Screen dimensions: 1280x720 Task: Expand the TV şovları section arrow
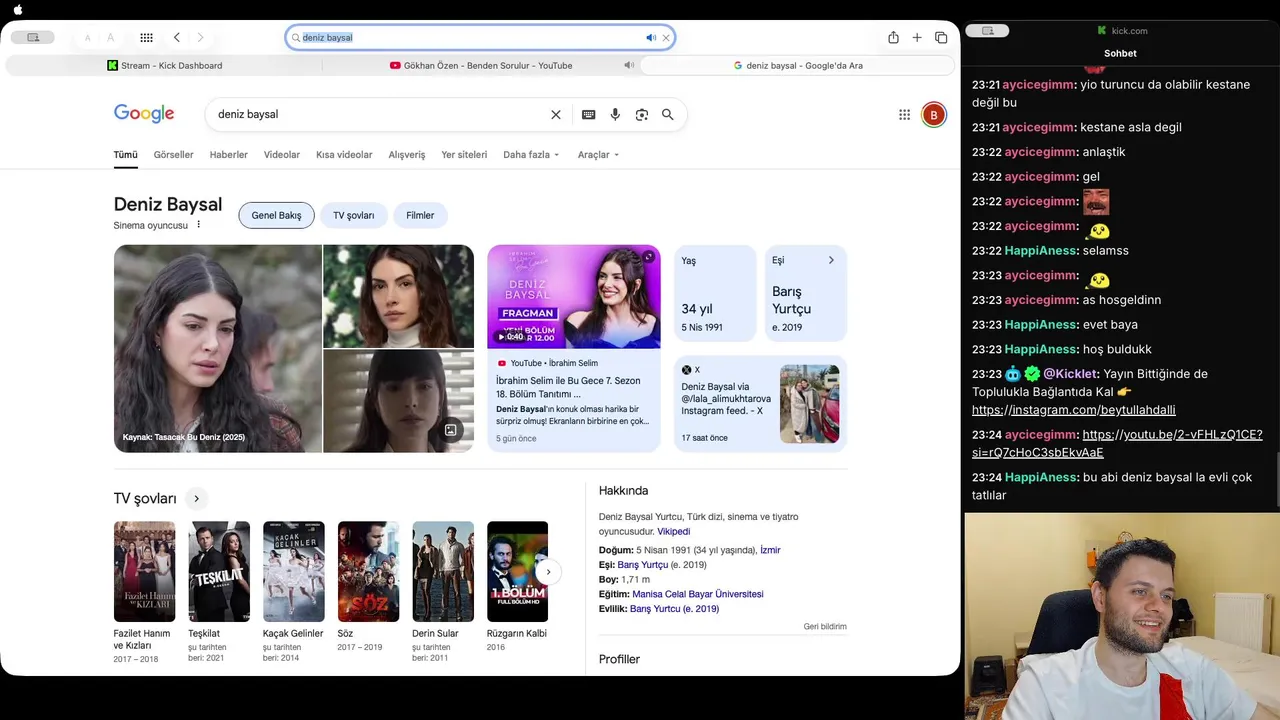click(x=196, y=498)
